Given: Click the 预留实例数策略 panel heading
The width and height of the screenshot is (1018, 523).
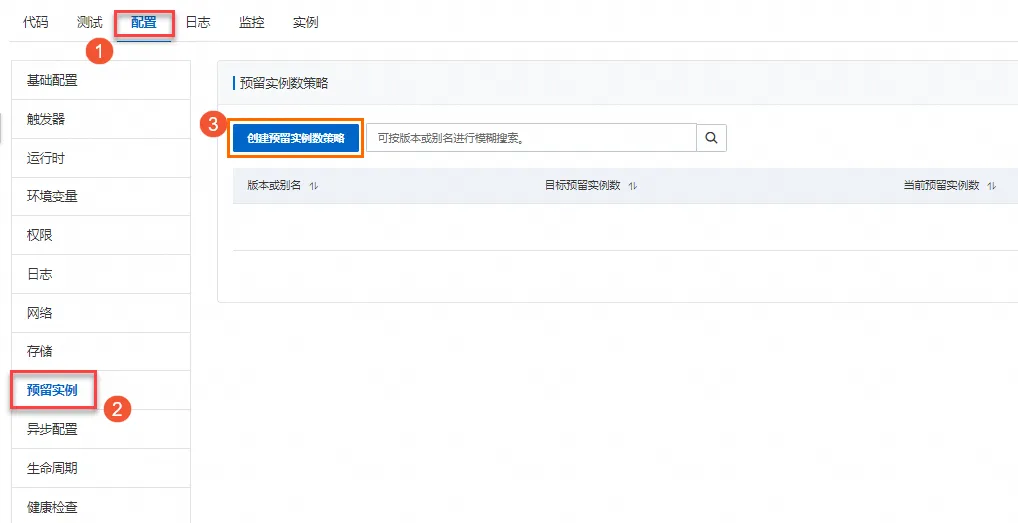Looking at the screenshot, I should (284, 83).
